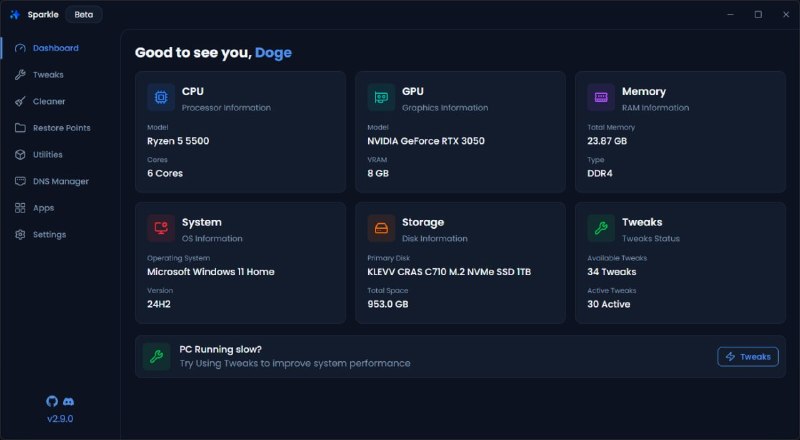Click the Try Using Tweaks hint text
The height and width of the screenshot is (440, 800).
295,363
